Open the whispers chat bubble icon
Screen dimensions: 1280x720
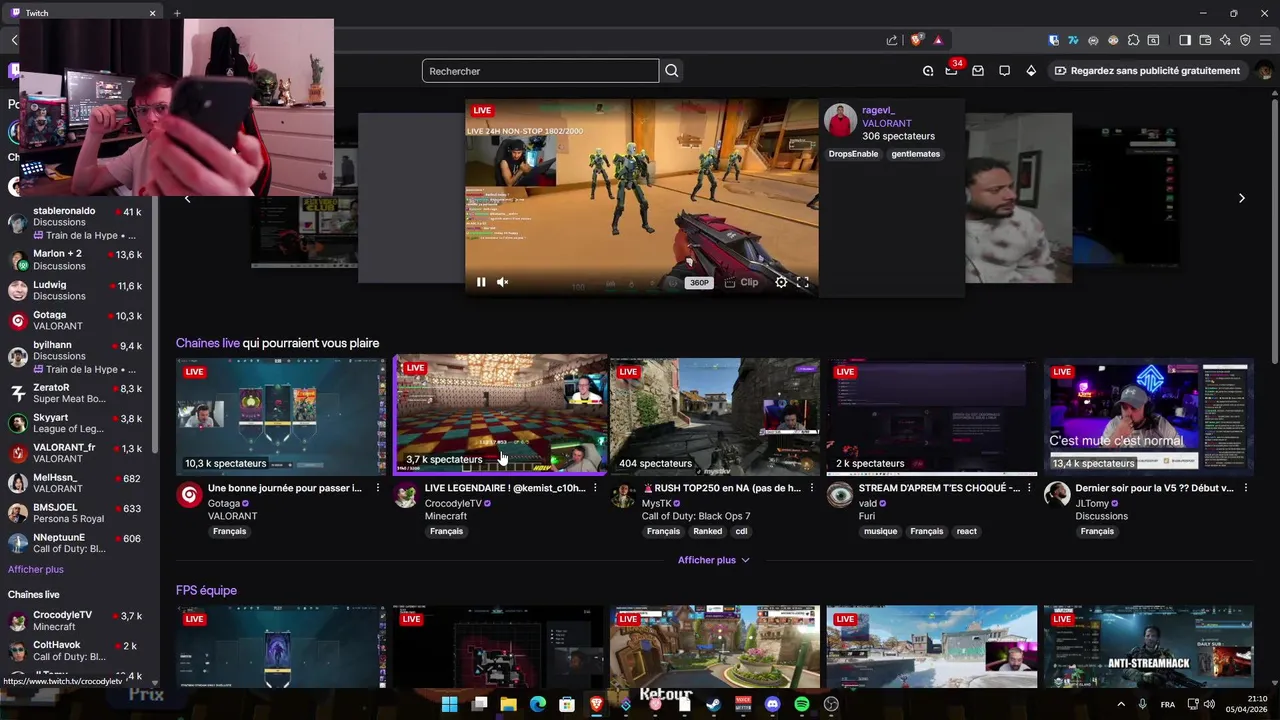[x=1004, y=71]
